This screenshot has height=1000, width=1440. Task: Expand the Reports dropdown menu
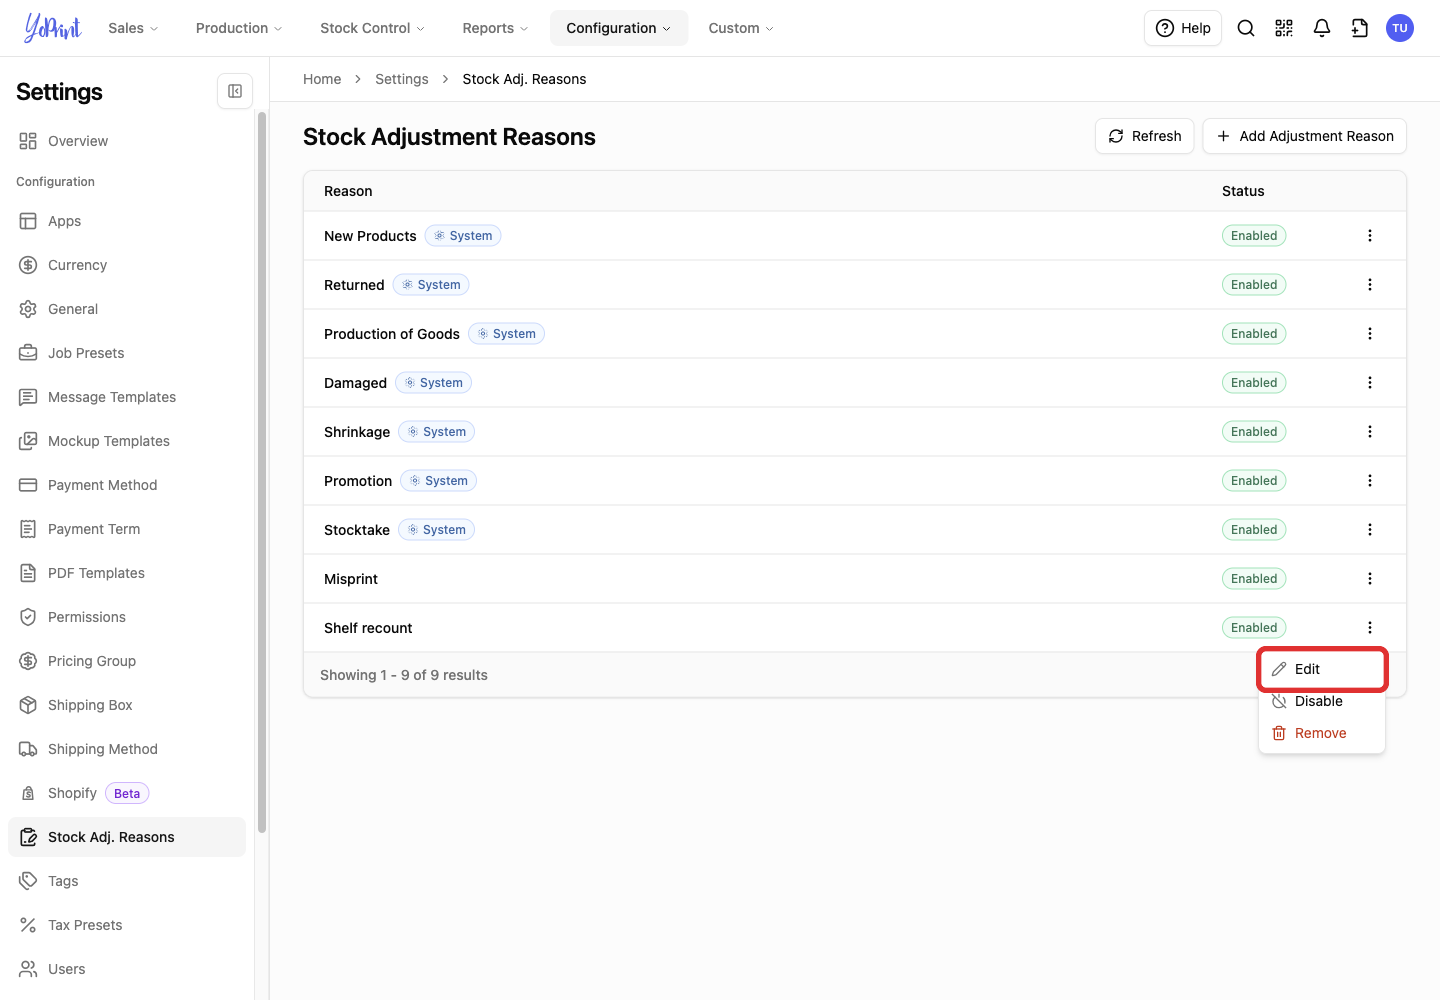tap(495, 28)
